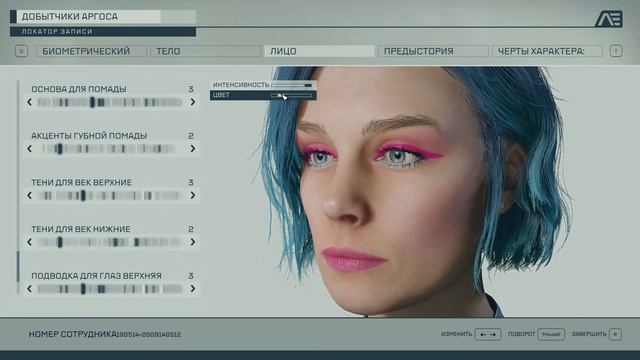Click the ИЗМЕНИТЬ arrow keys button

tap(488, 334)
